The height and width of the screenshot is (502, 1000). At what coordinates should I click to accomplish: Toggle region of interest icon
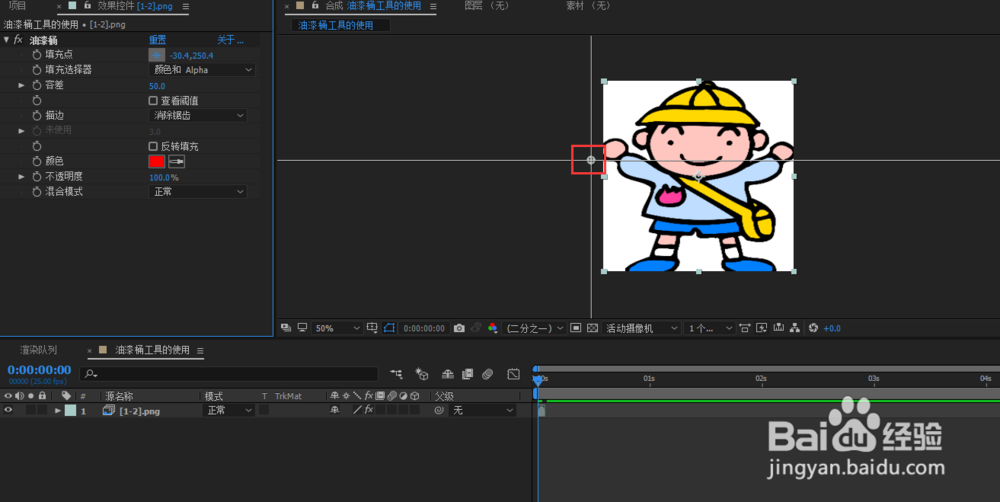tap(575, 328)
